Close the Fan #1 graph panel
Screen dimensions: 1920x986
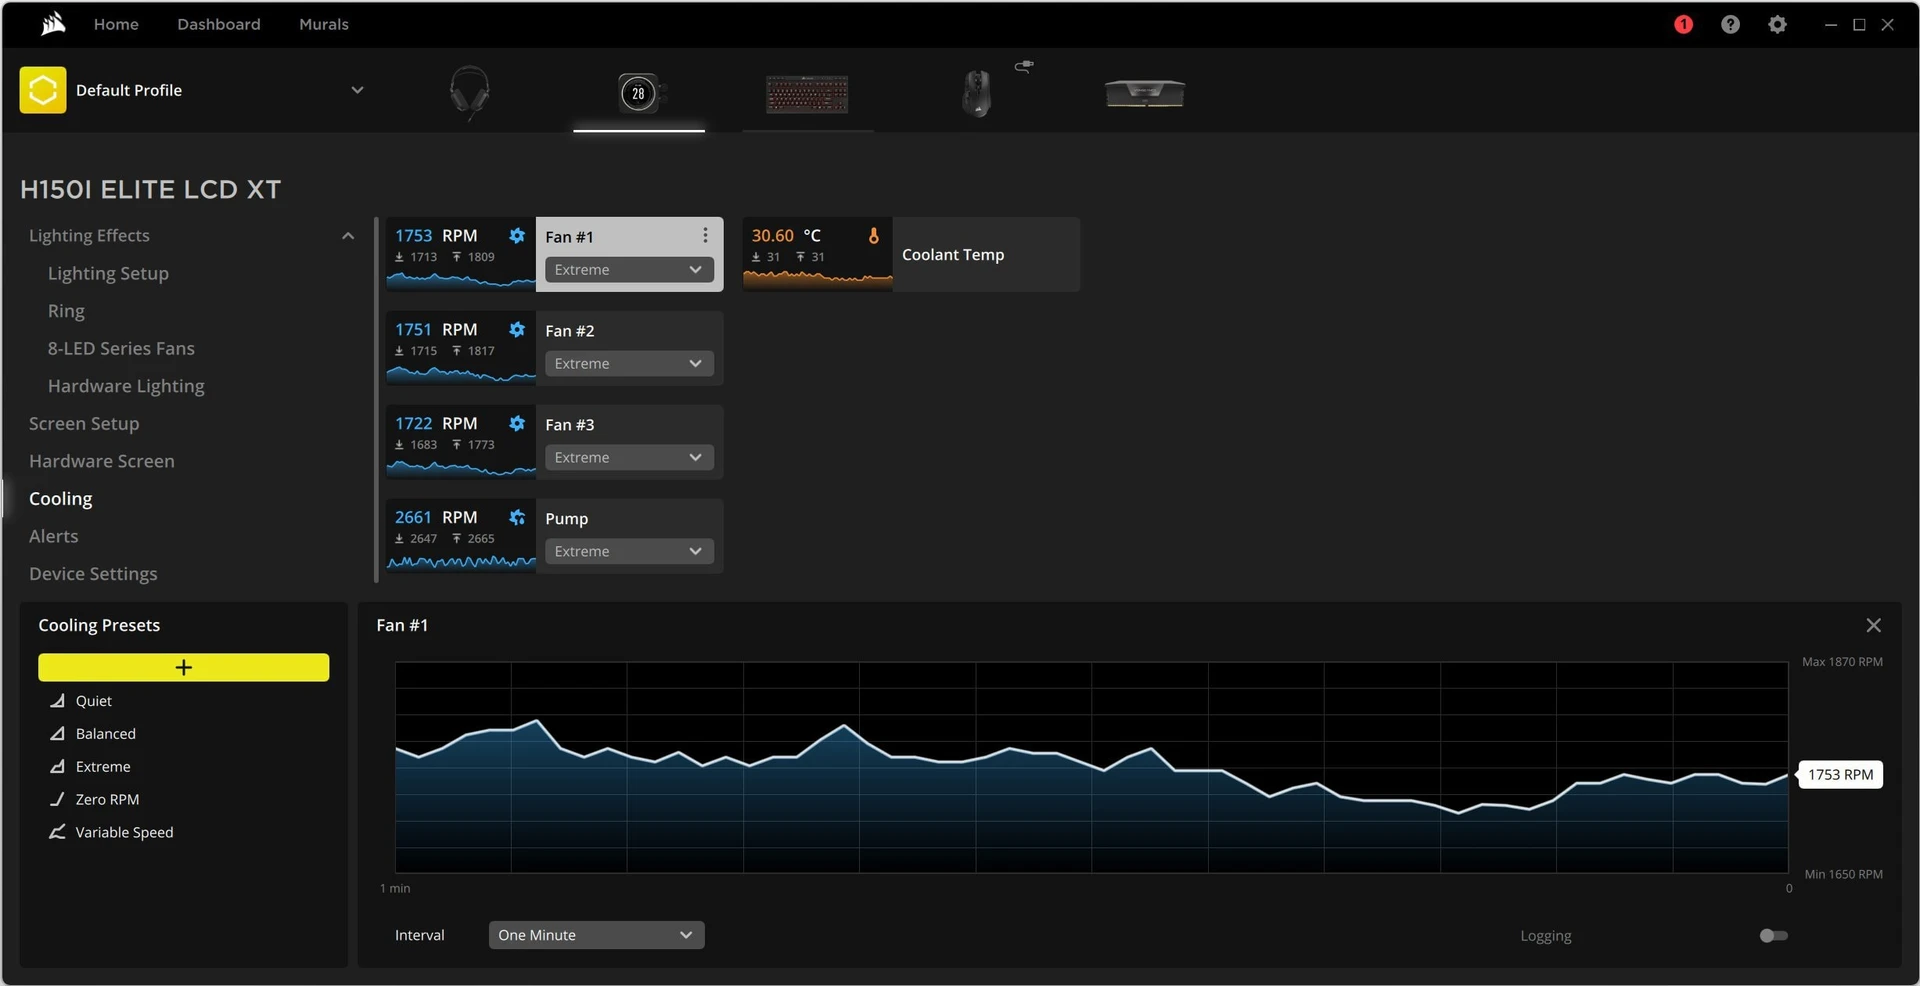tap(1873, 625)
